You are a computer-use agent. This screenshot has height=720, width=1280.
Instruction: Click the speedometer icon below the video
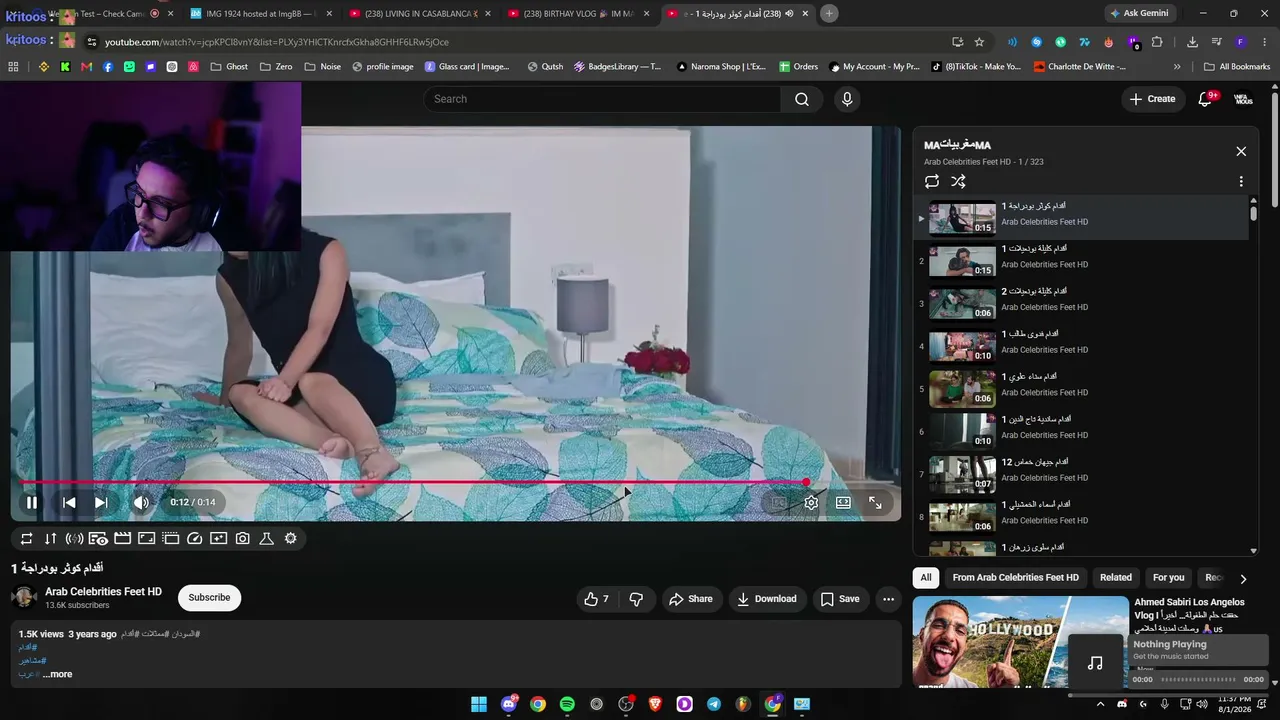coord(194,538)
